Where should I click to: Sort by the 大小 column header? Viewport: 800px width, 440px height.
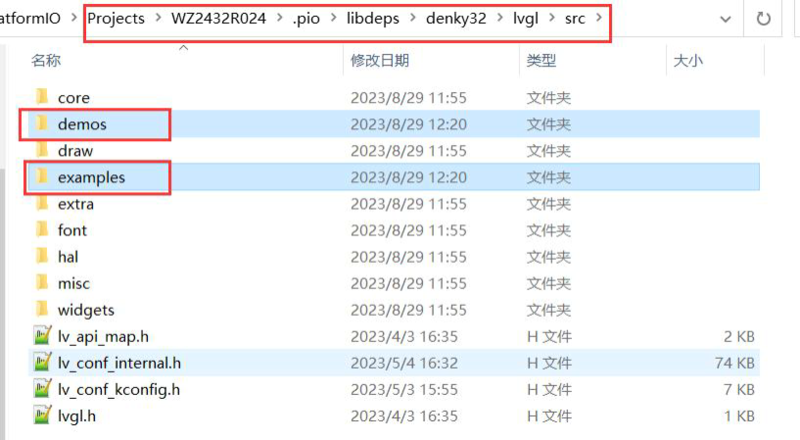[x=688, y=60]
